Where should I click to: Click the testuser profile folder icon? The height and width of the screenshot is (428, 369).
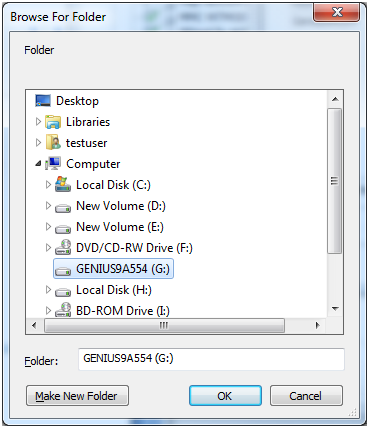(x=53, y=143)
